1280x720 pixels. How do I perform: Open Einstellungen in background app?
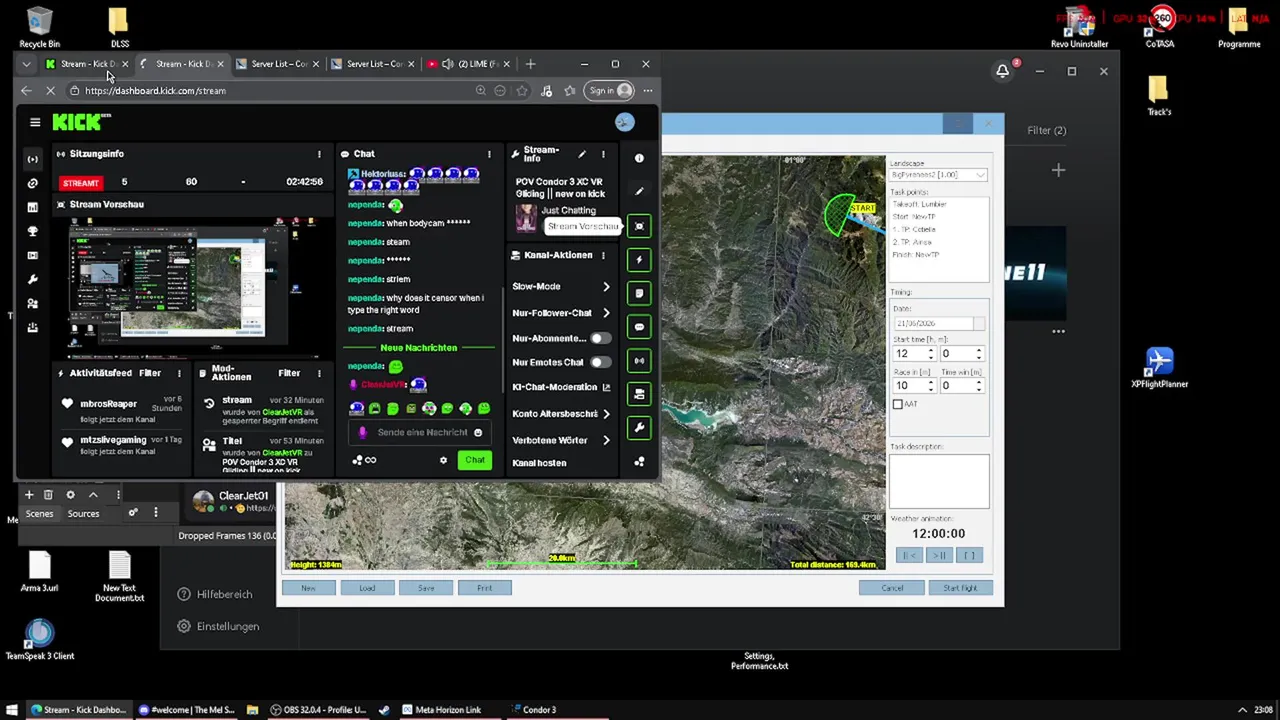pyautogui.click(x=218, y=627)
